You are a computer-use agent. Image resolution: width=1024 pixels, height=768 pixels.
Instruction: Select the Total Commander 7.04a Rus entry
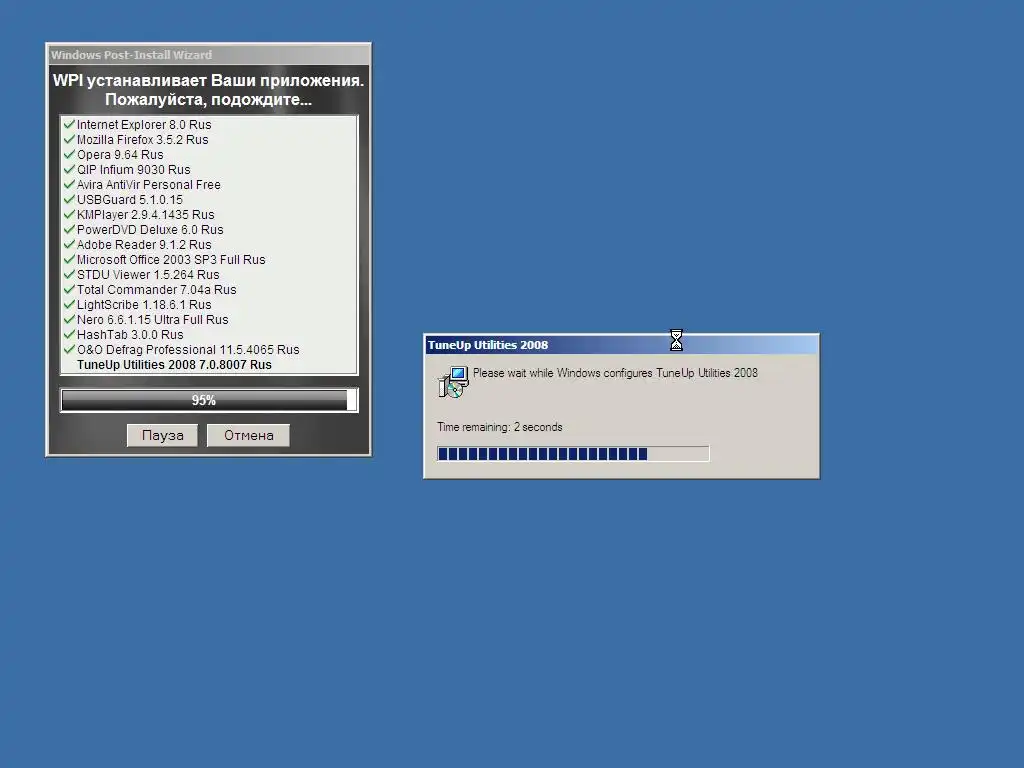[157, 290]
